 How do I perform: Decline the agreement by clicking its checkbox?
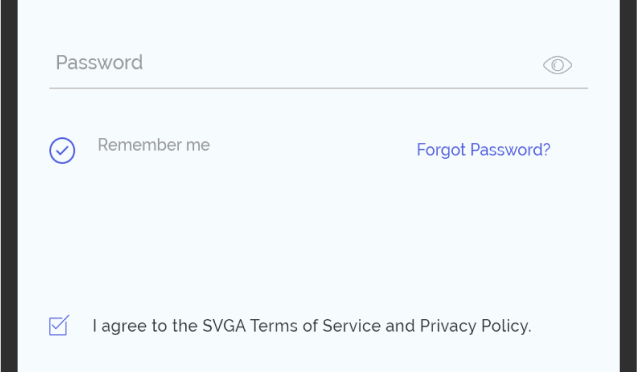[59, 325]
